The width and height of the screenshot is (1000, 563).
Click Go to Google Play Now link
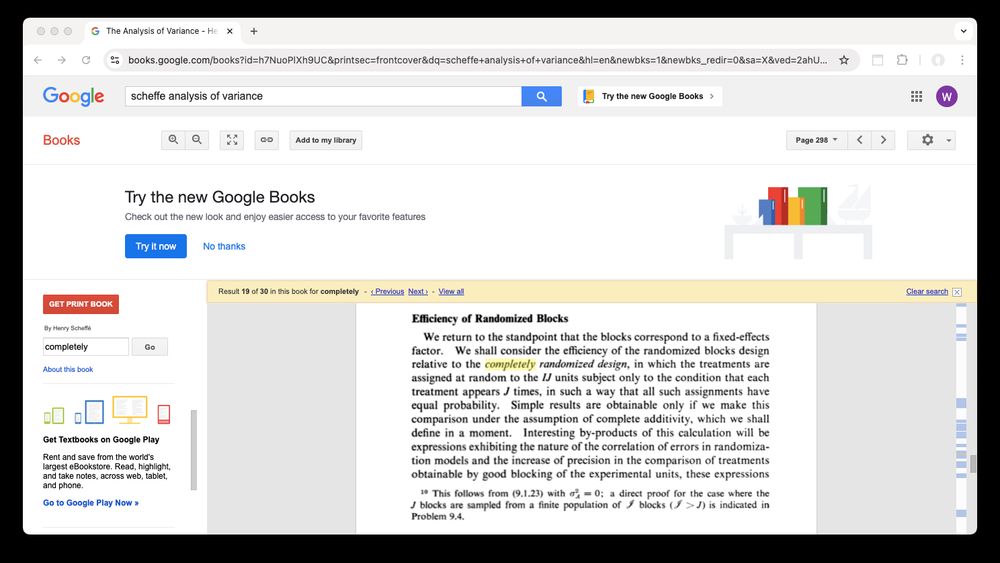click(x=91, y=502)
